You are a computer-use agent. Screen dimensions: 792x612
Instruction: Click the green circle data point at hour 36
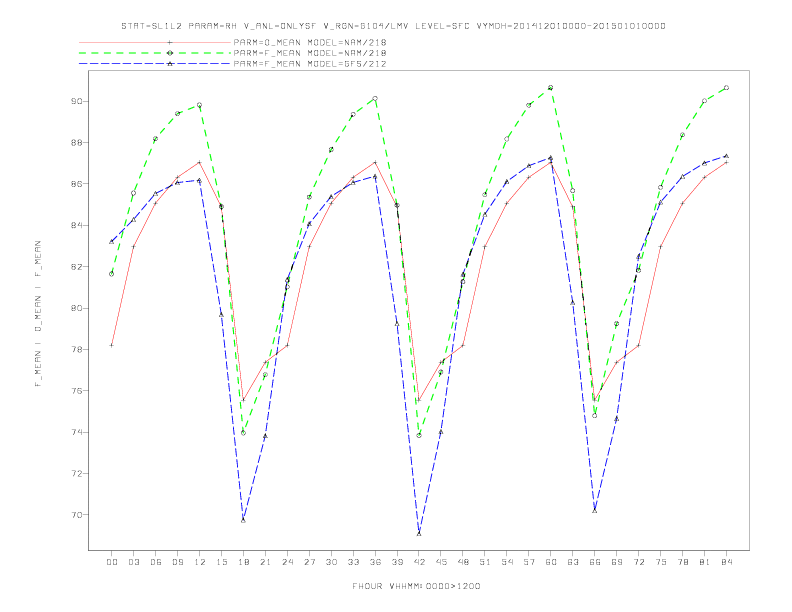[375, 98]
